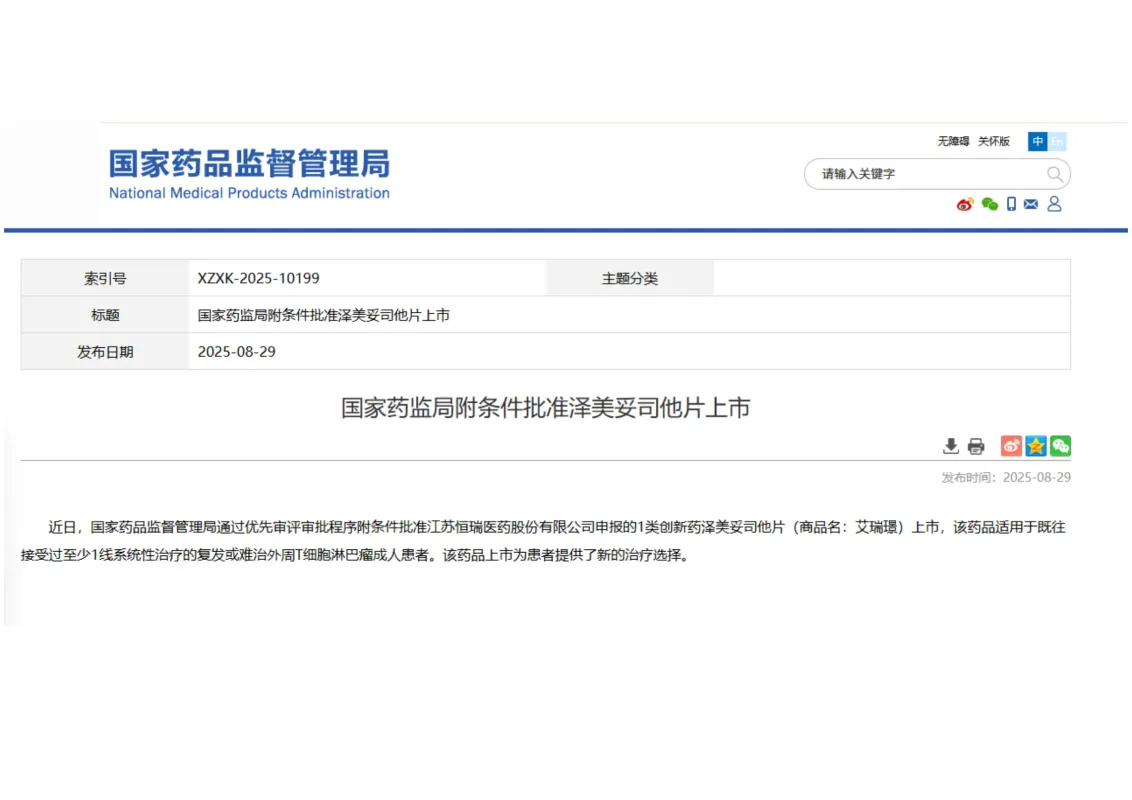Share the article to WeChat
The width and height of the screenshot is (1132, 800).
click(1060, 445)
